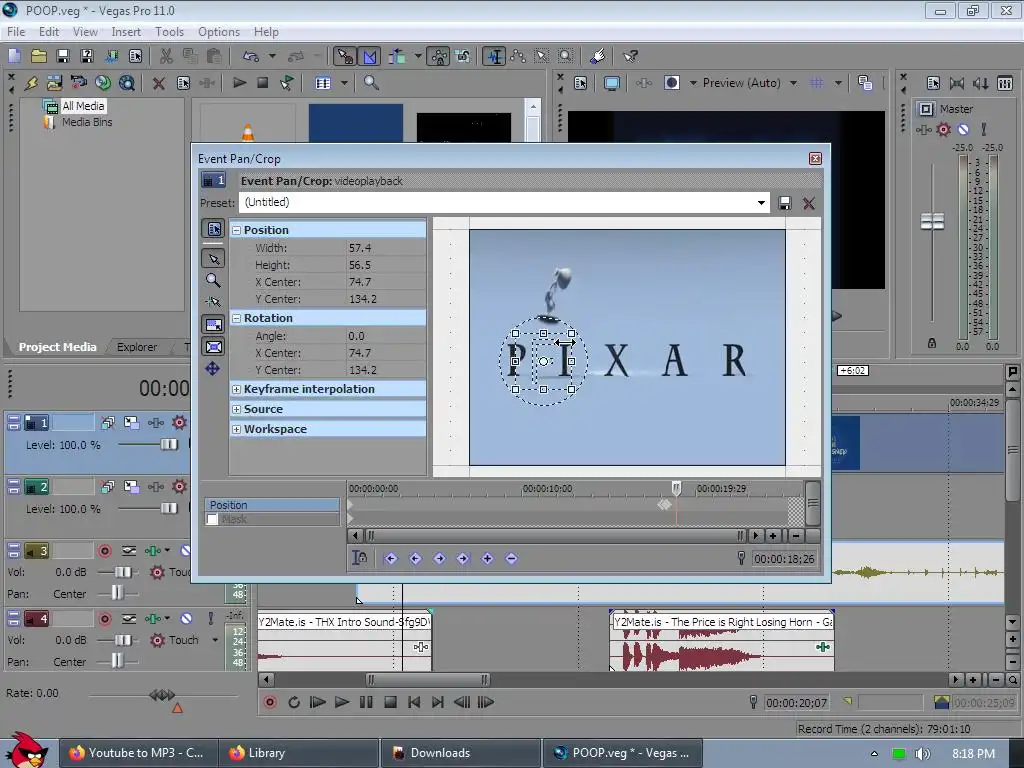The width and height of the screenshot is (1024, 768).
Task: Open the Preview (Auto) quality dropdown
Action: pyautogui.click(x=793, y=83)
